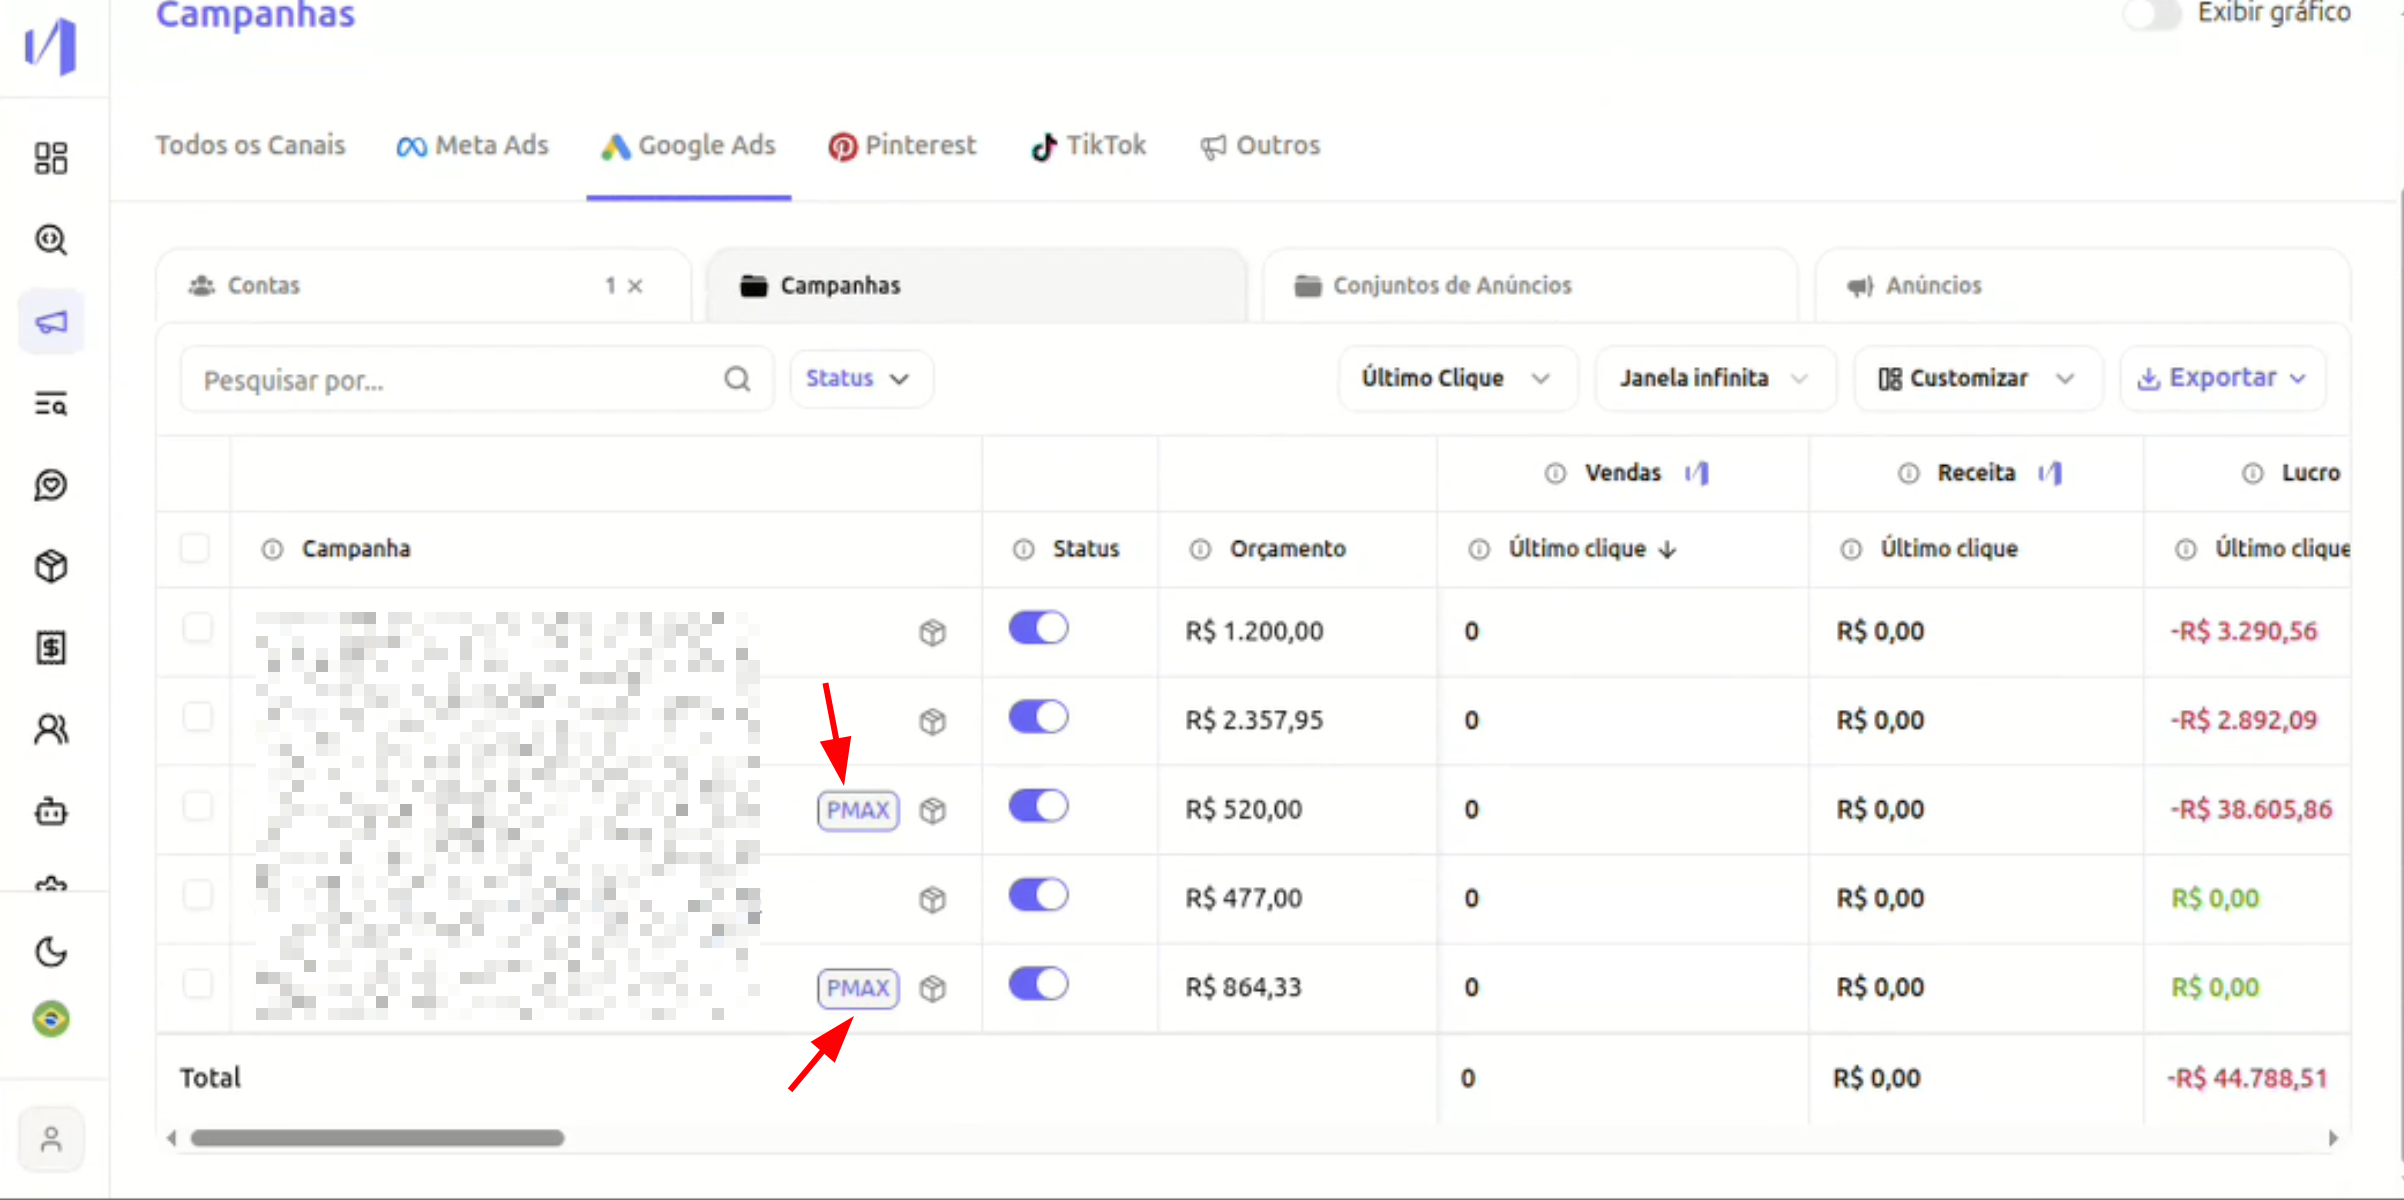The width and height of the screenshot is (2404, 1200).
Task: Open the Último Clique attribution dropdown
Action: tap(1456, 379)
